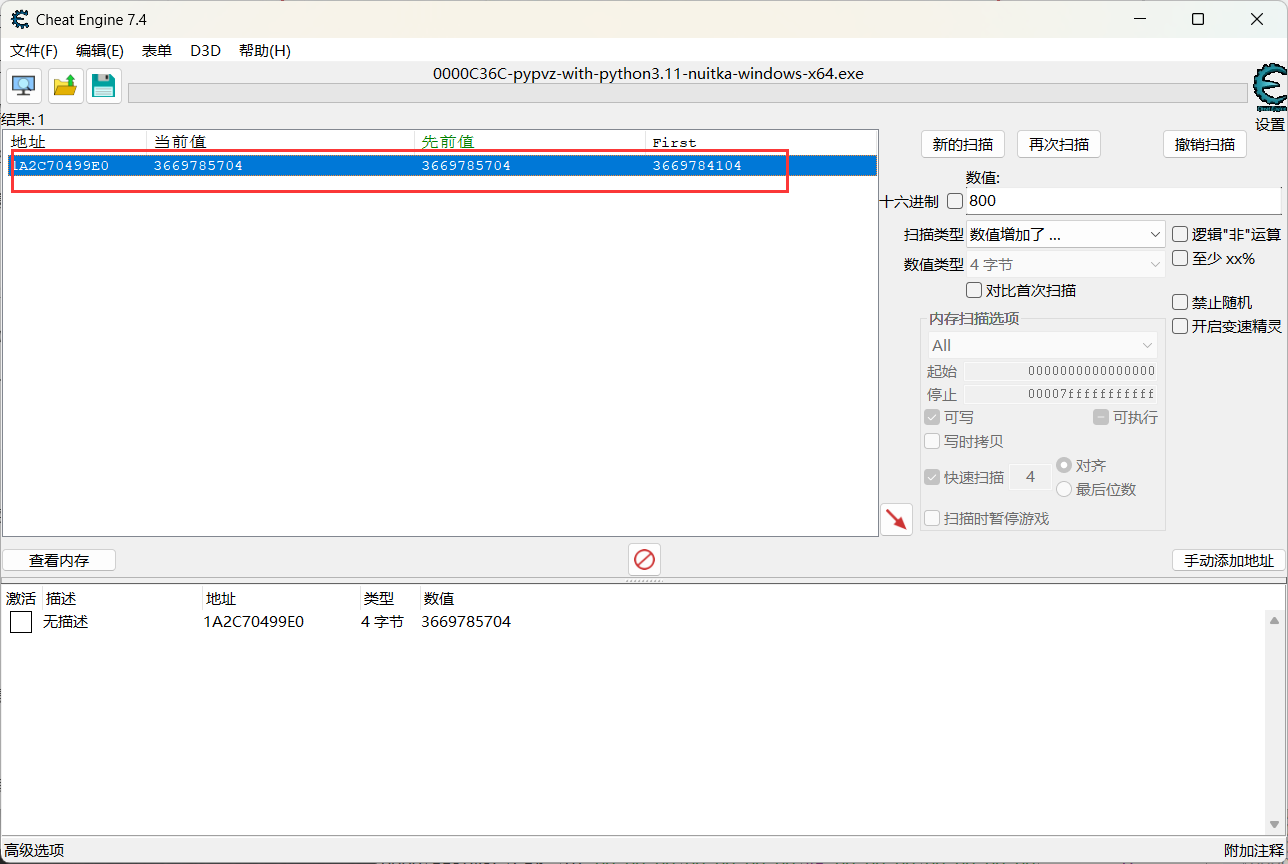Open the 数值类型 dropdown

tap(1065, 264)
